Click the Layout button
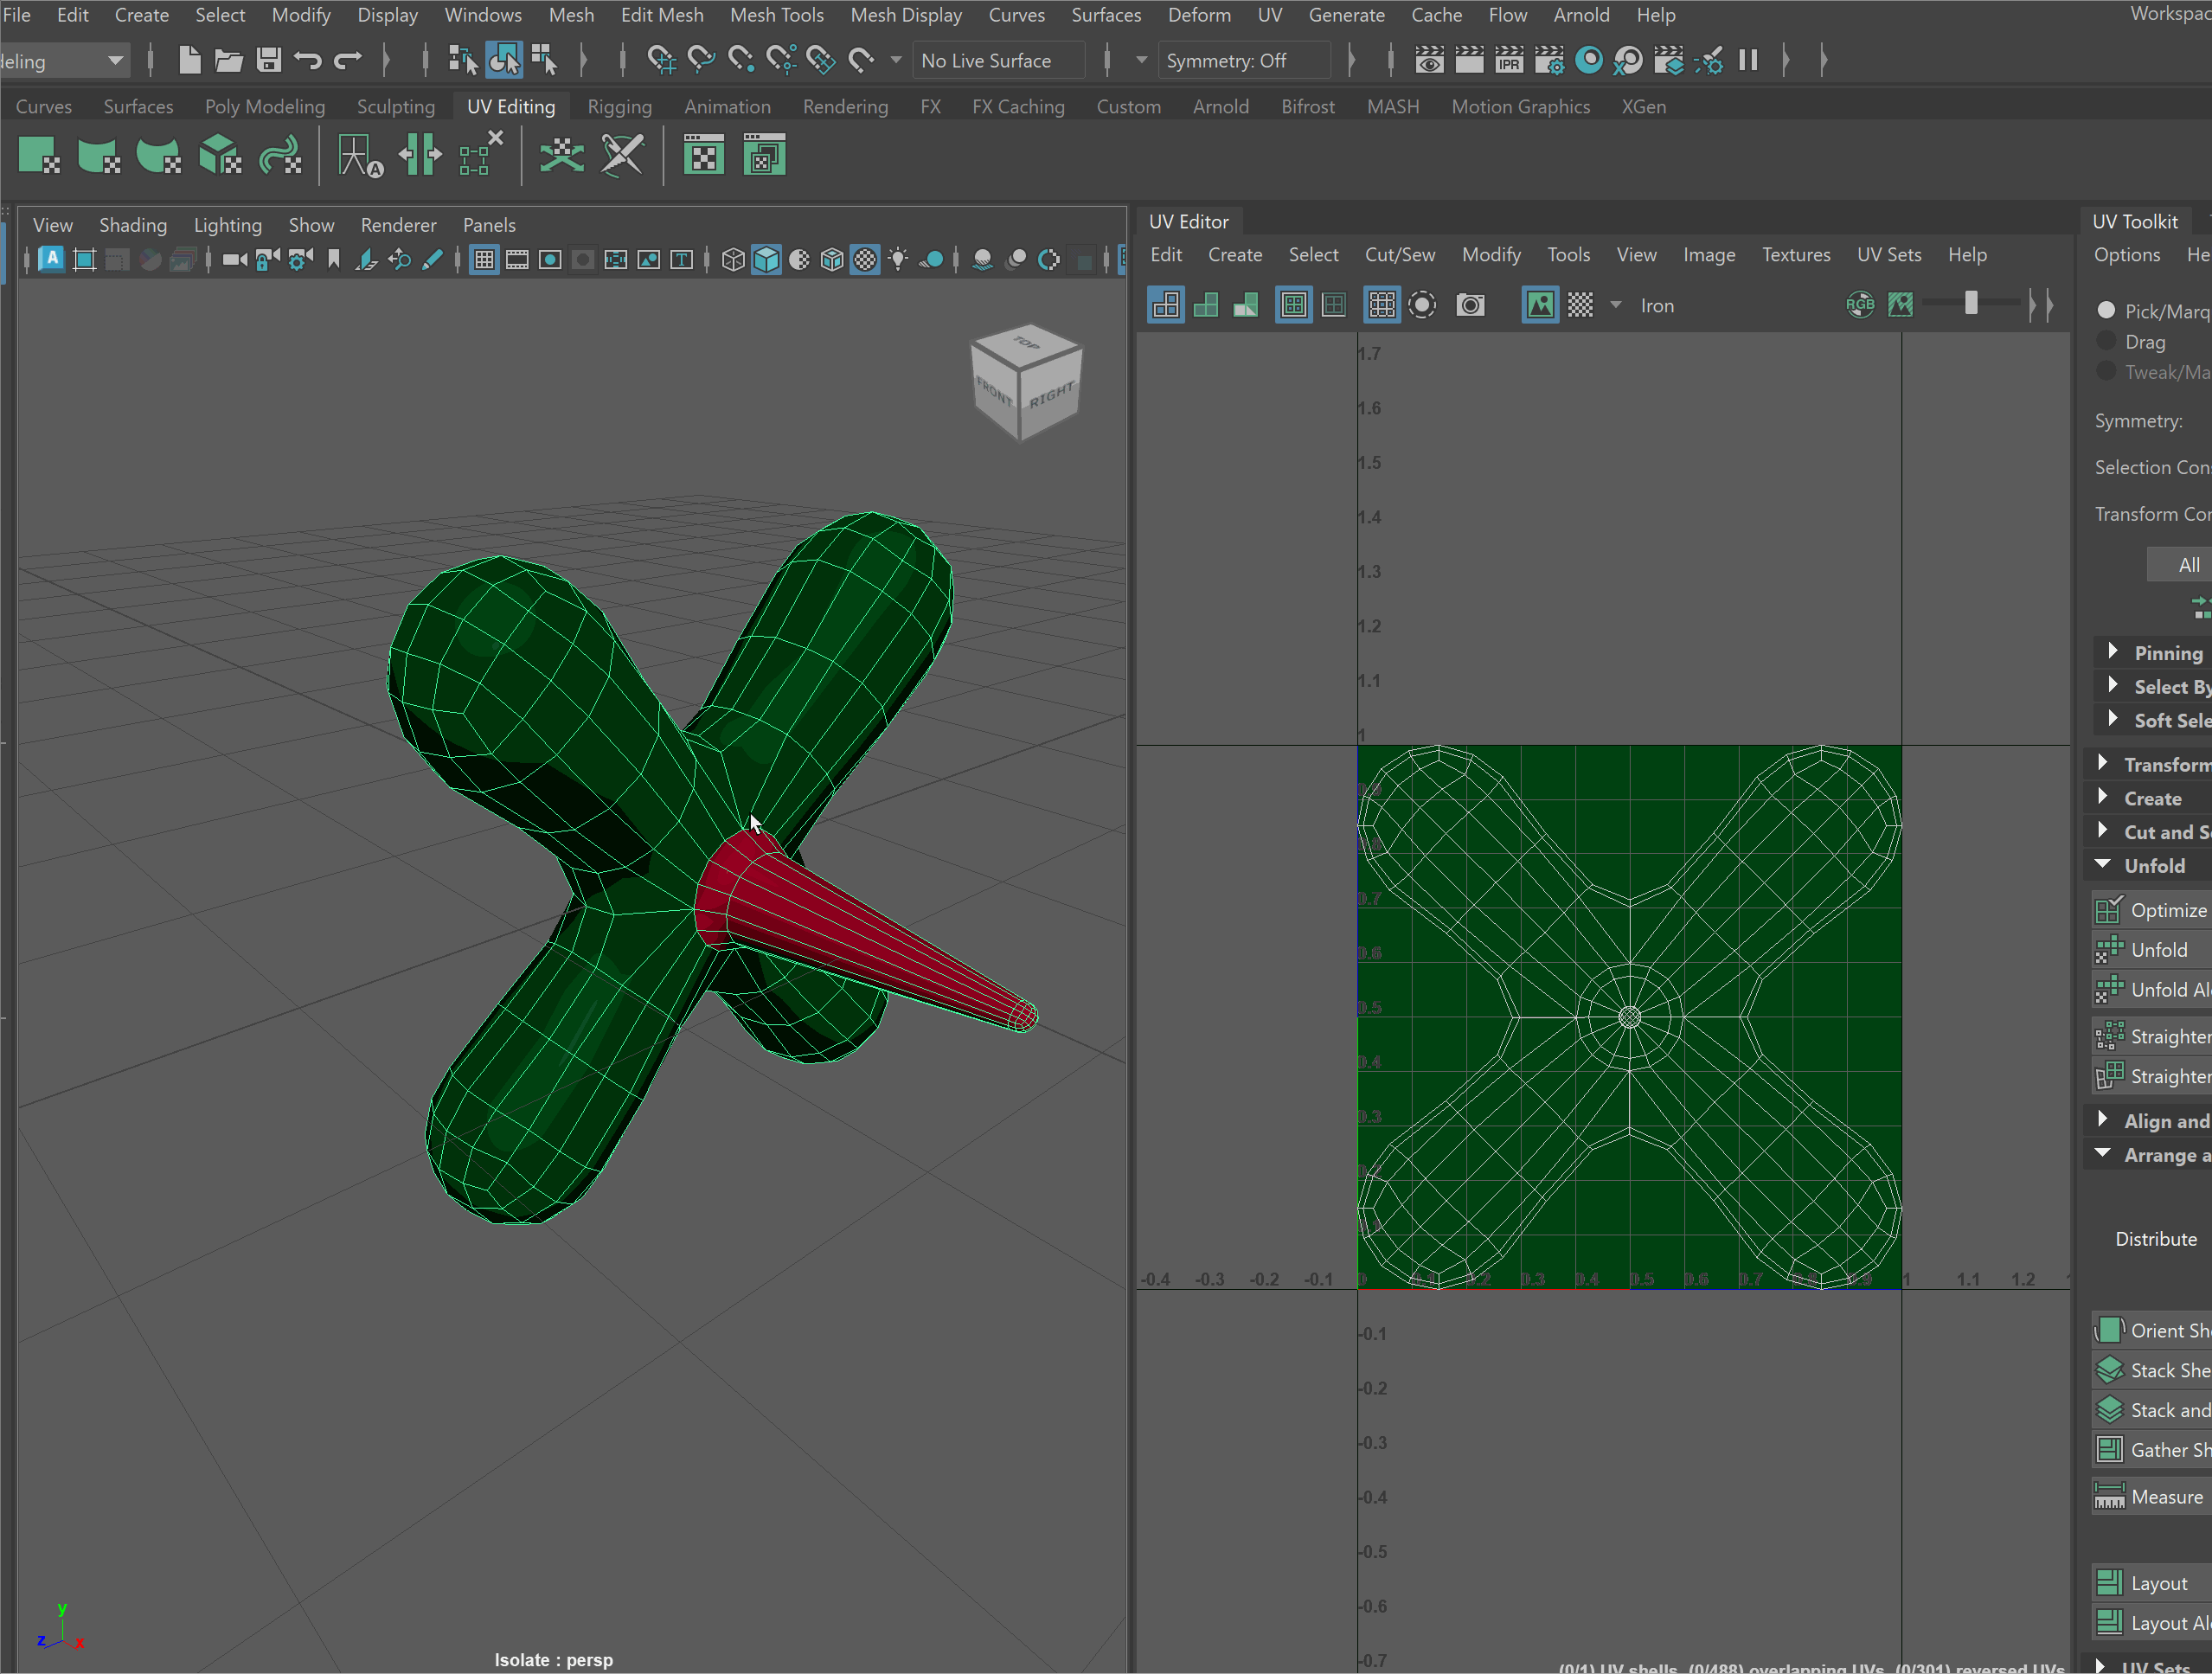 2158,1583
